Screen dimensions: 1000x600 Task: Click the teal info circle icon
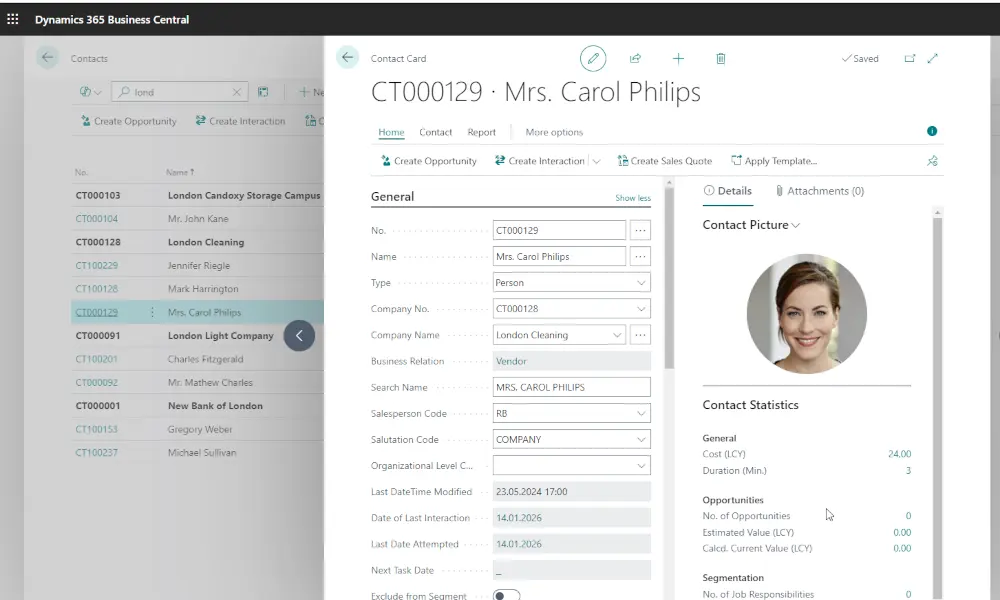pyautogui.click(x=932, y=131)
